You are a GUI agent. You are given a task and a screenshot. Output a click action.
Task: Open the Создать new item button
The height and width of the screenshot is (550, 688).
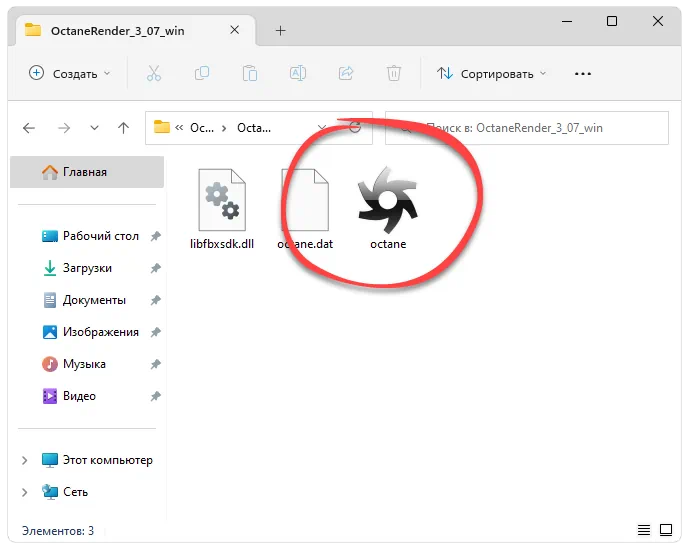[69, 73]
